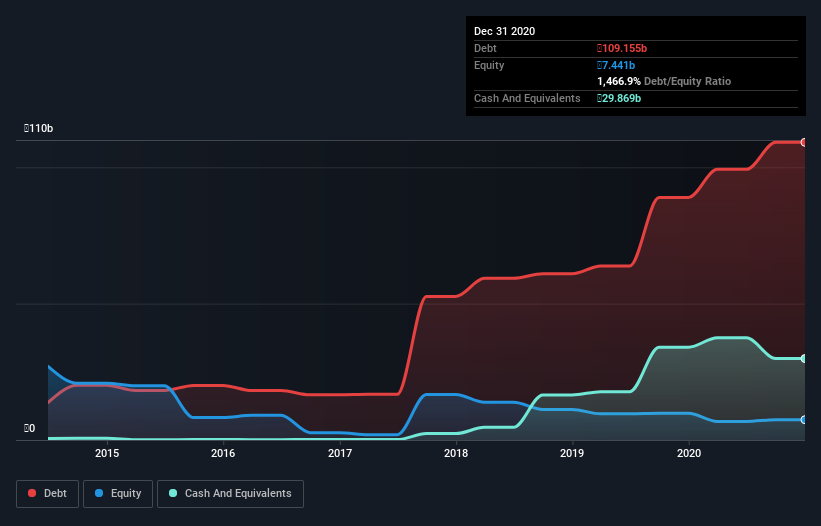Click the red Debt endpoint marker

coord(804,142)
